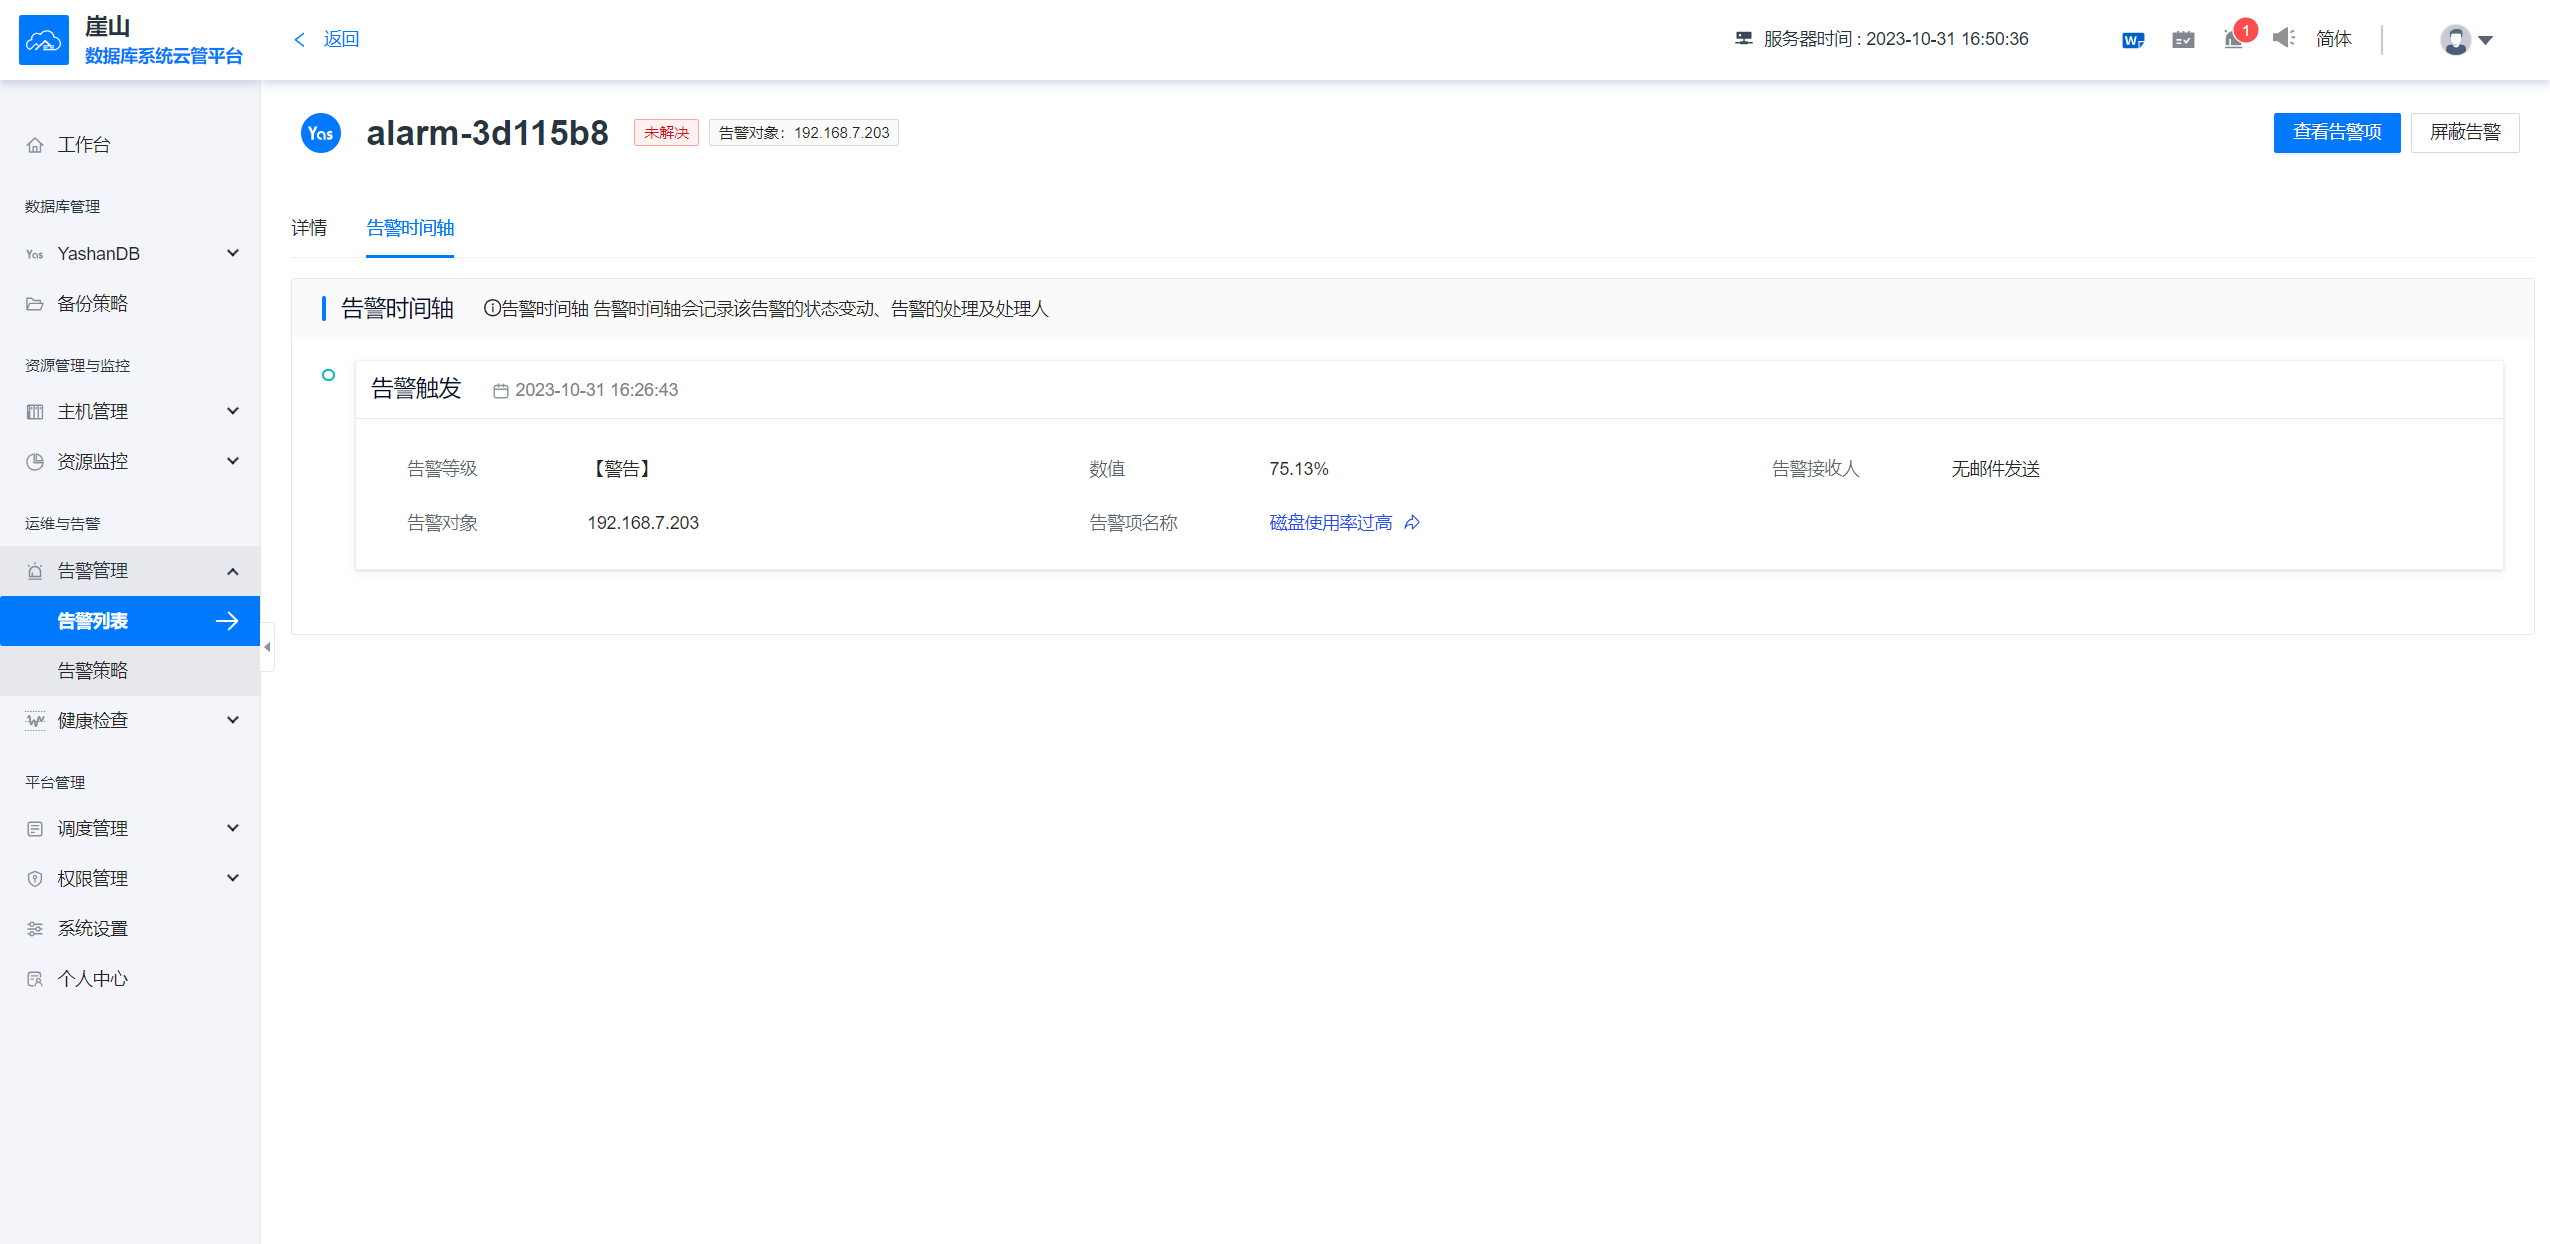The height and width of the screenshot is (1244, 2550).
Task: Click the gear icon next to 系统设置
Action: [35, 928]
